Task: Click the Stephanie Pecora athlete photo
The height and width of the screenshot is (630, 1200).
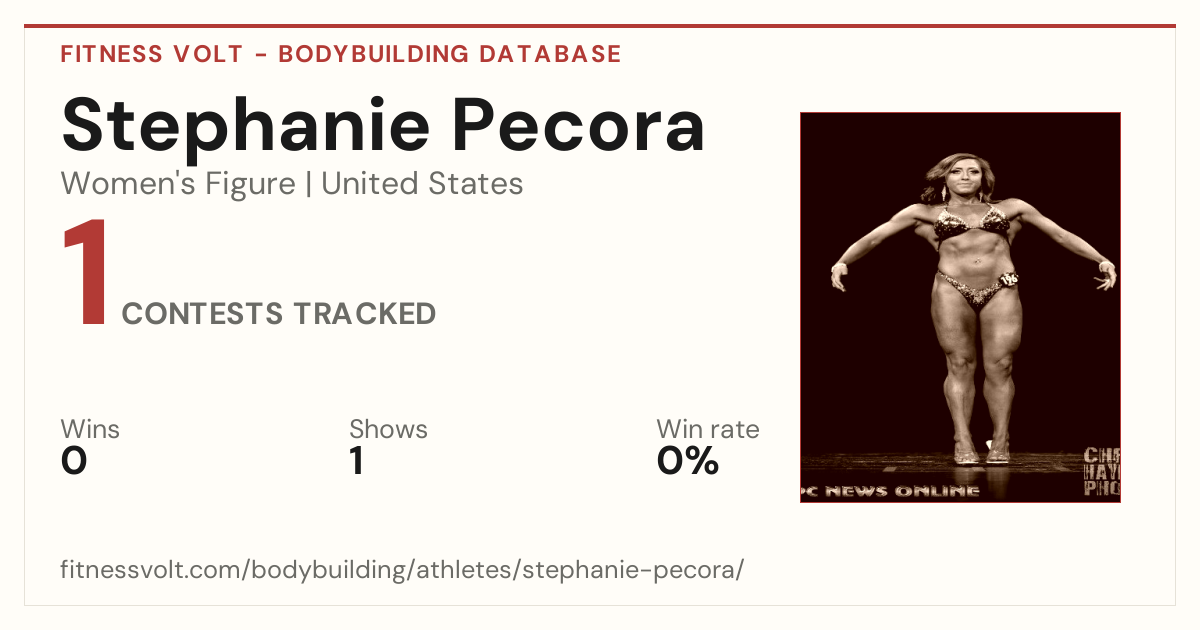Action: coord(960,307)
